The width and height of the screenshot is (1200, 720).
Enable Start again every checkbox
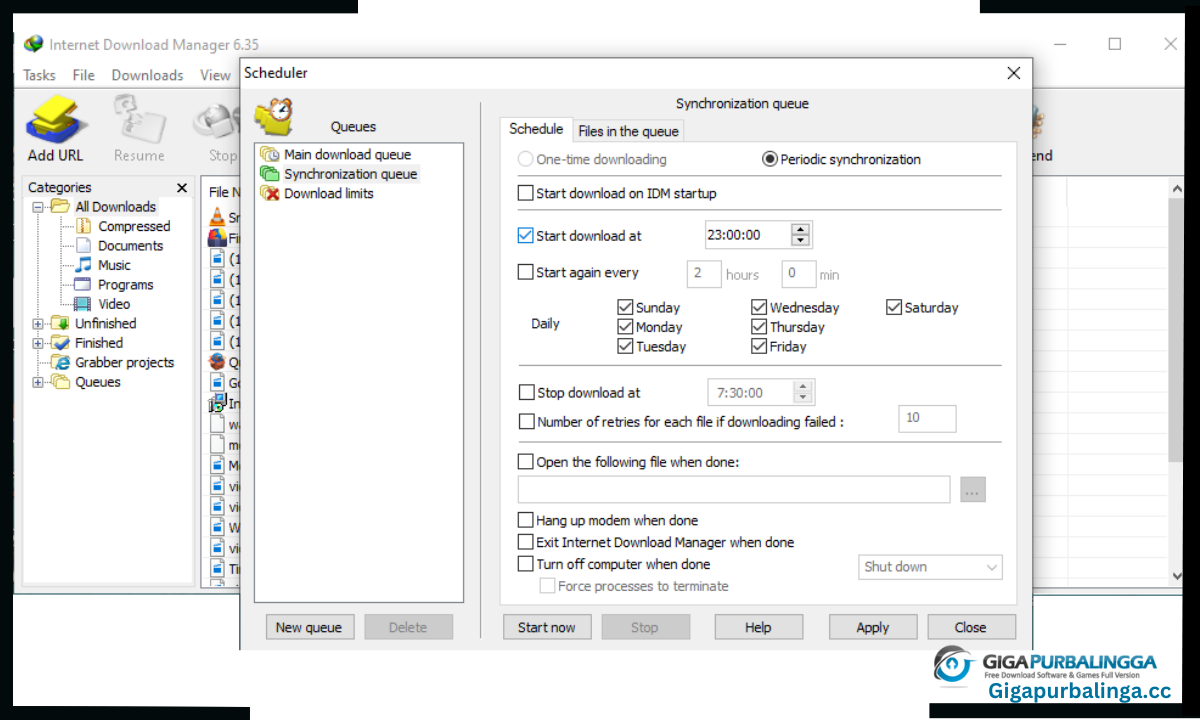(526, 272)
